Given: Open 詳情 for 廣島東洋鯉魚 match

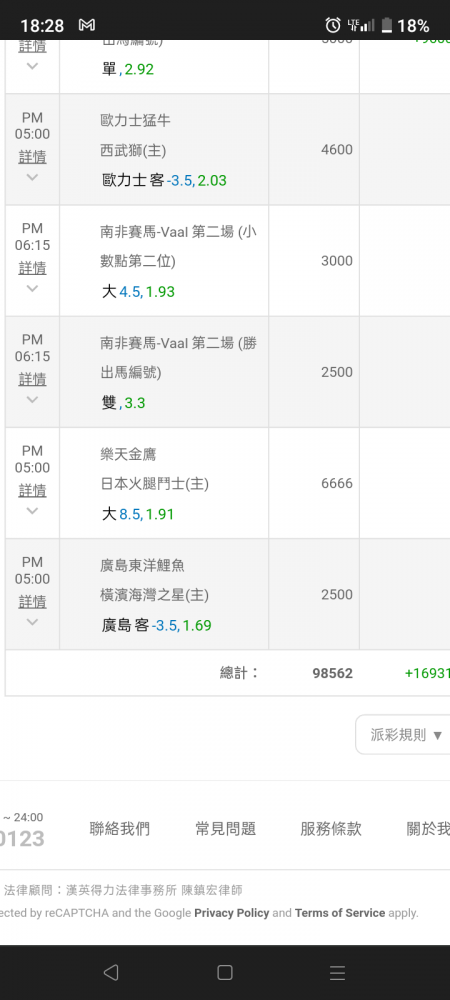Looking at the screenshot, I should tap(32, 601).
